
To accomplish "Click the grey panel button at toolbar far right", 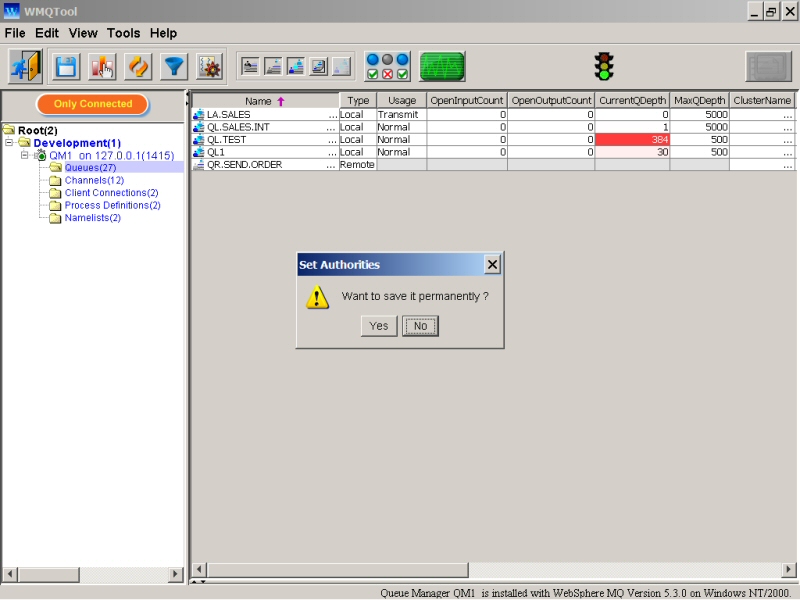I will coord(768,67).
